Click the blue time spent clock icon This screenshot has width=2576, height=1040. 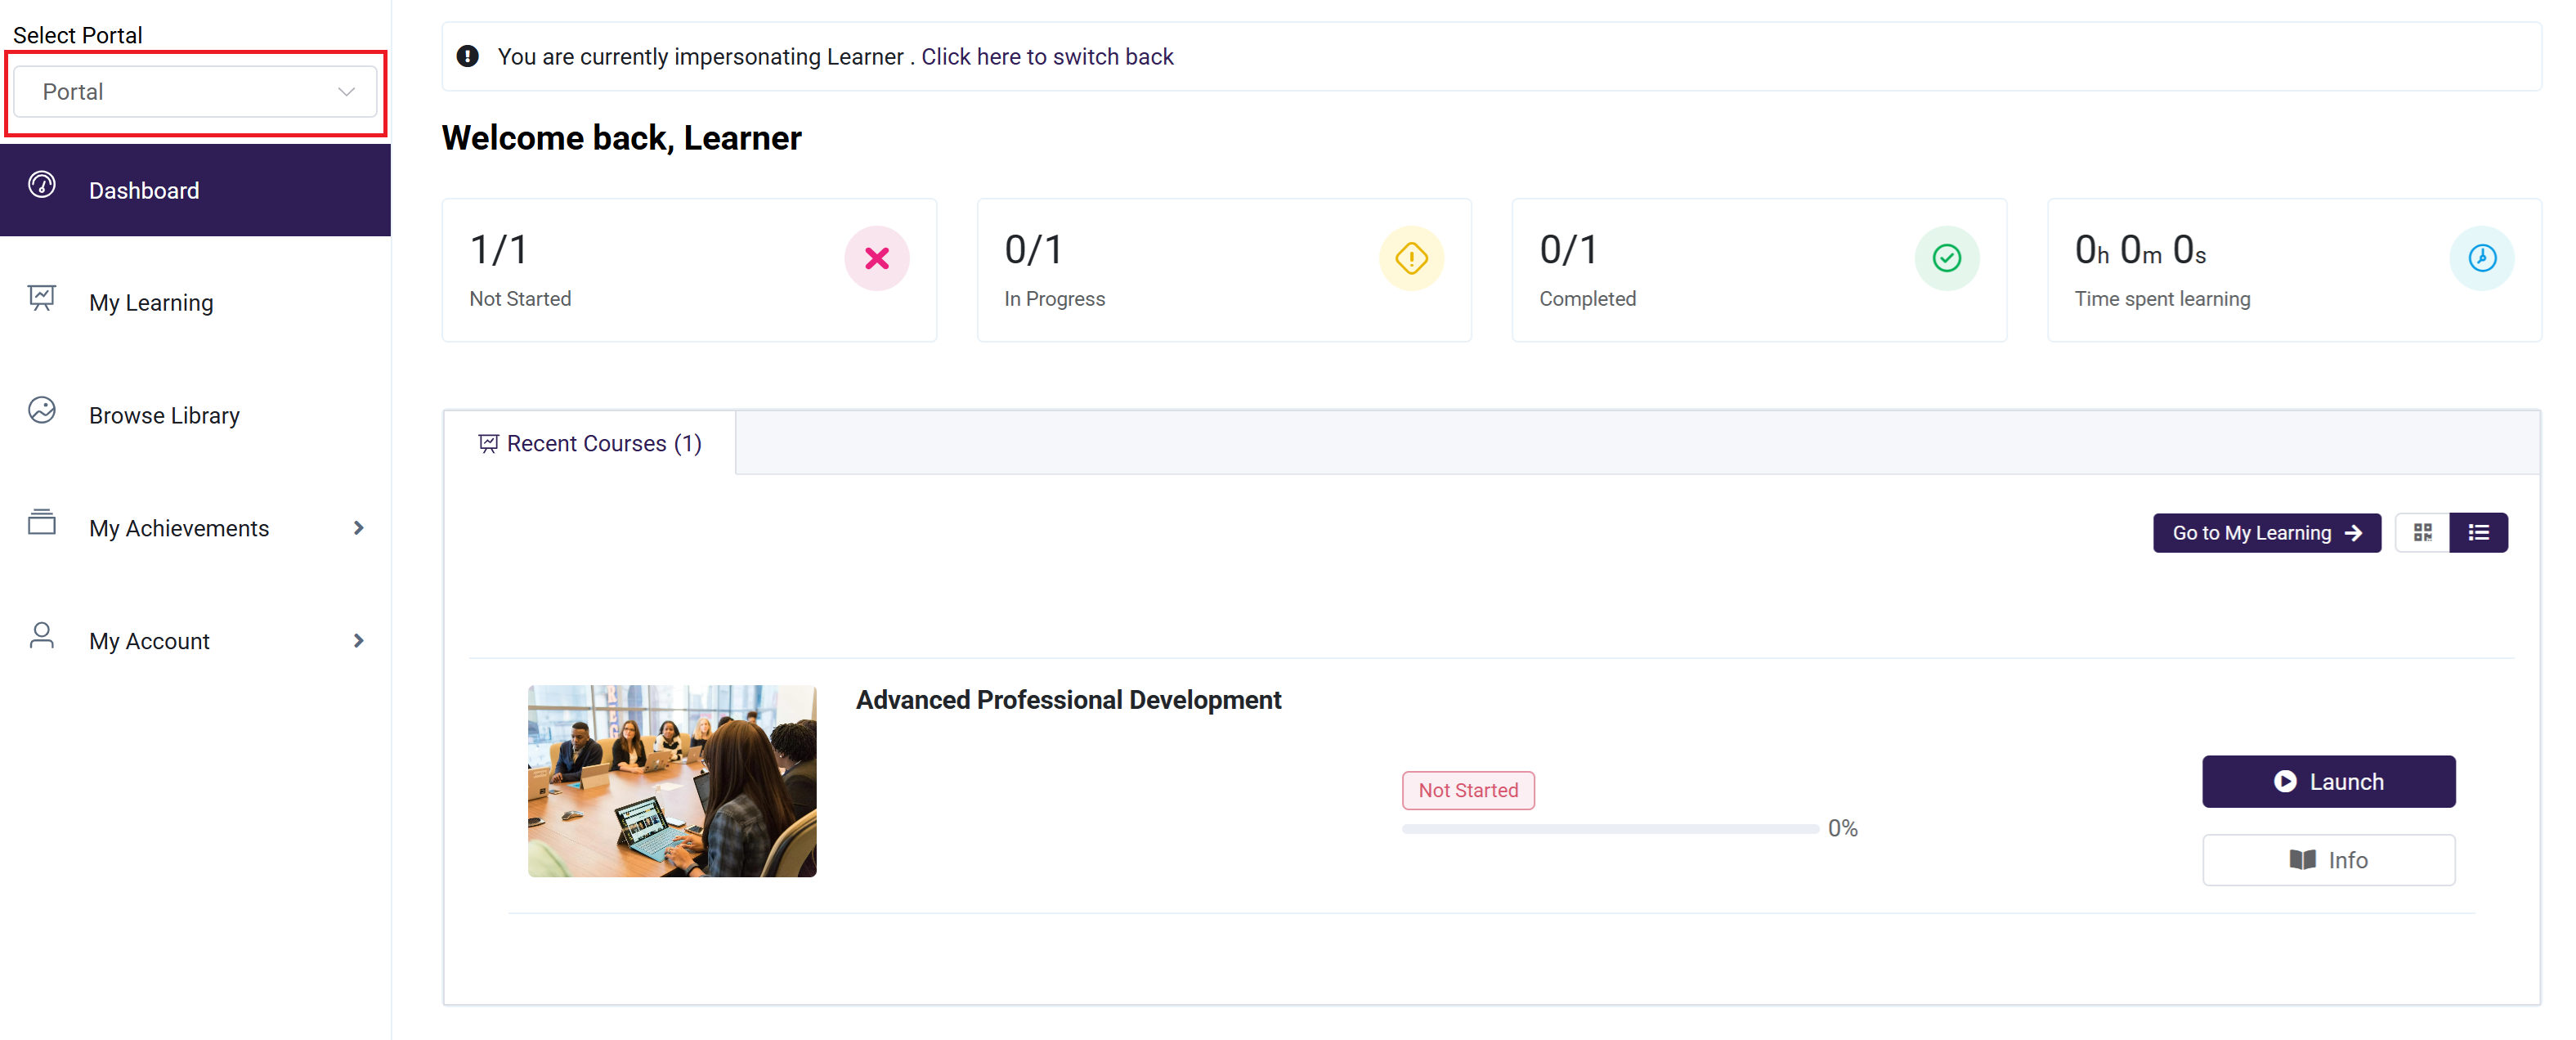pos(2481,259)
